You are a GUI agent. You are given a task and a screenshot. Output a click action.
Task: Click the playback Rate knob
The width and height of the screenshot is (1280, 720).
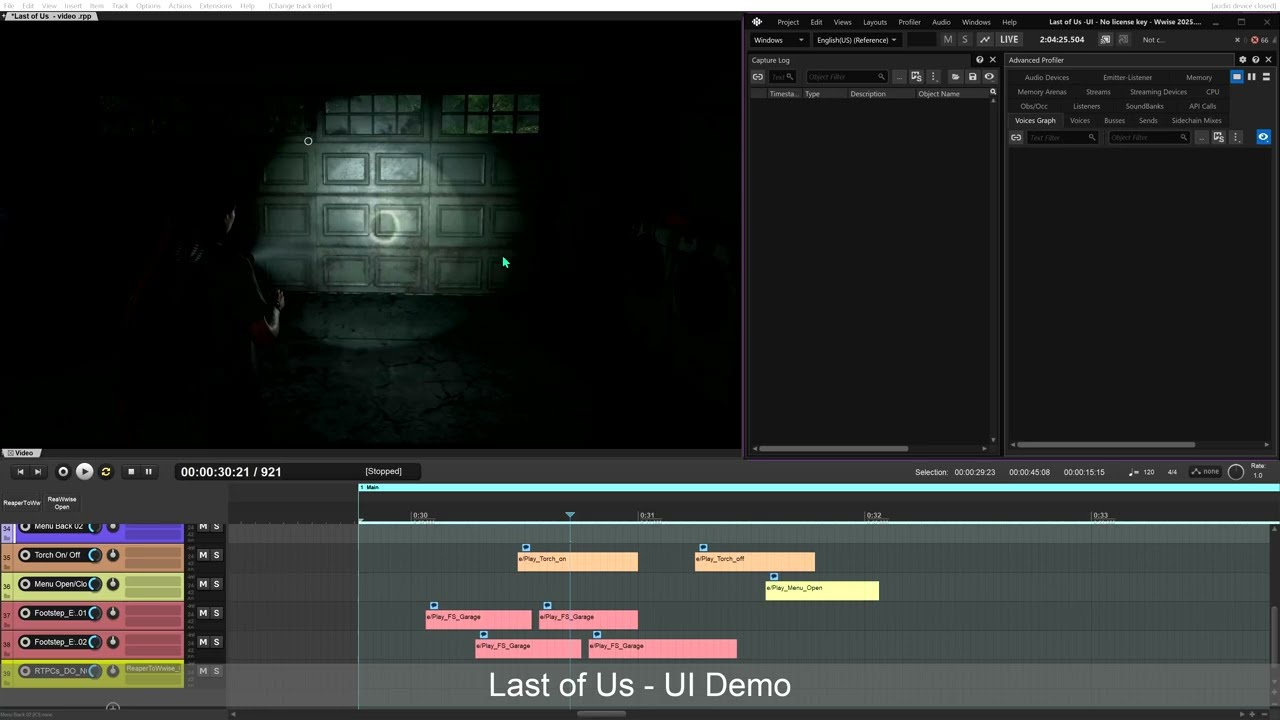1236,472
